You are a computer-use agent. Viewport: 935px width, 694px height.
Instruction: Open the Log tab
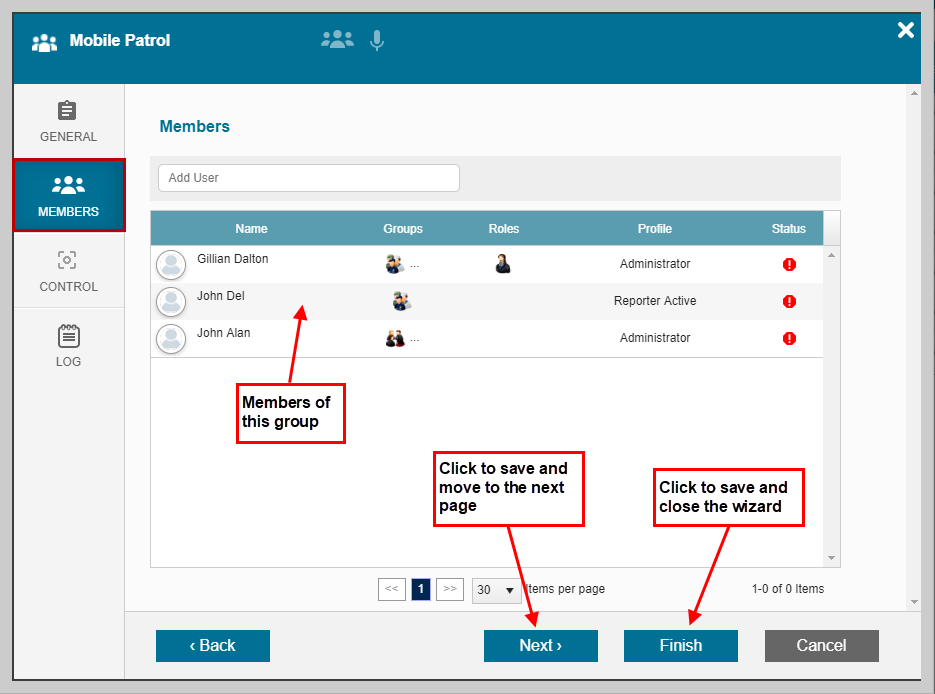click(69, 346)
